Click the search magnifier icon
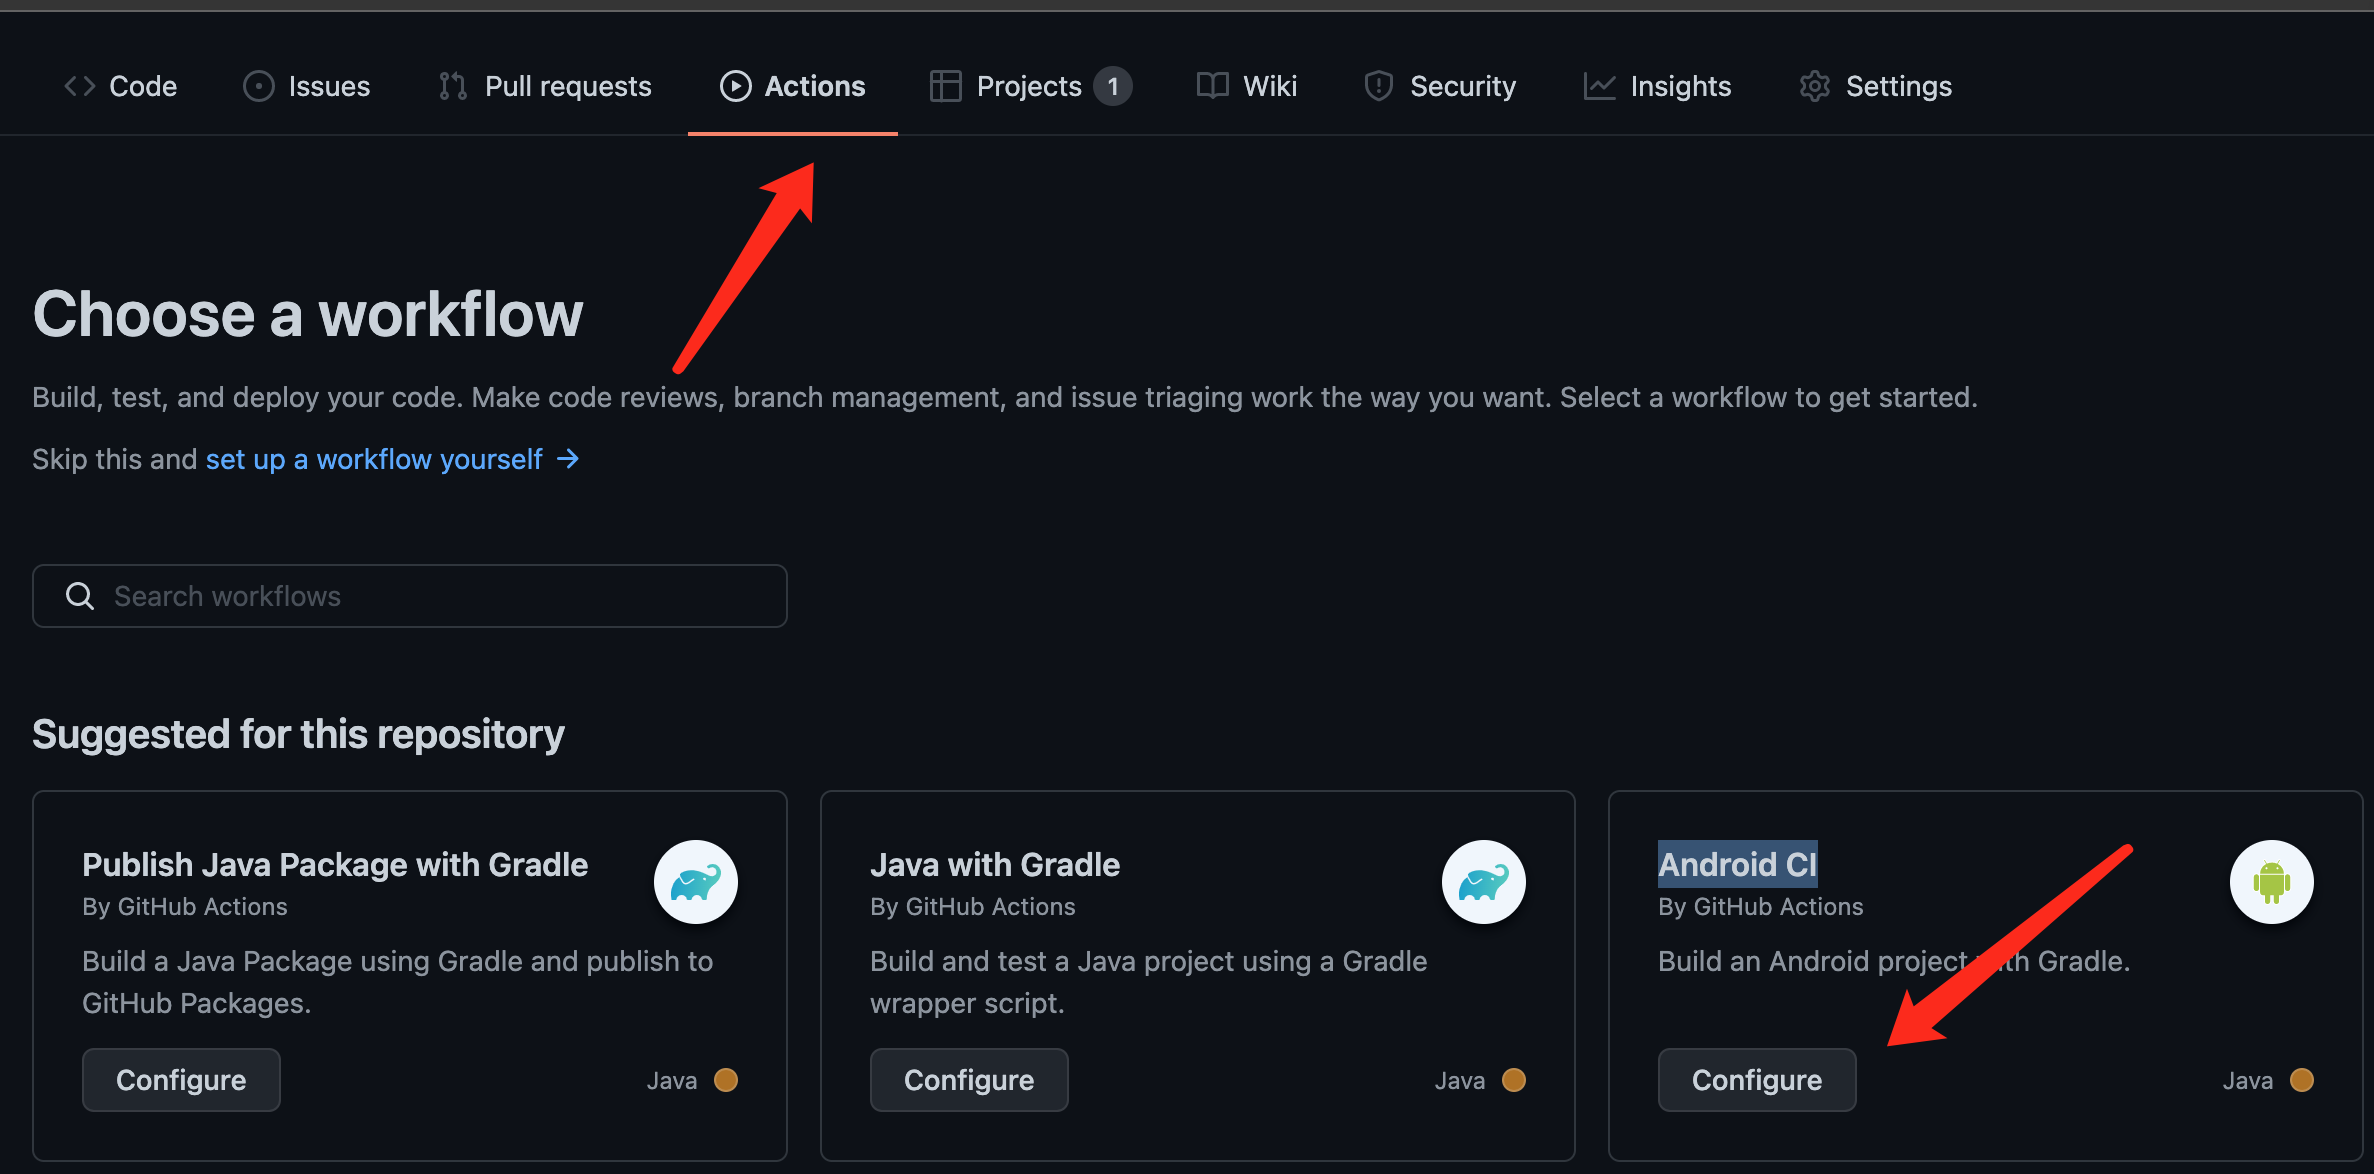The width and height of the screenshot is (2374, 1174). (80, 596)
